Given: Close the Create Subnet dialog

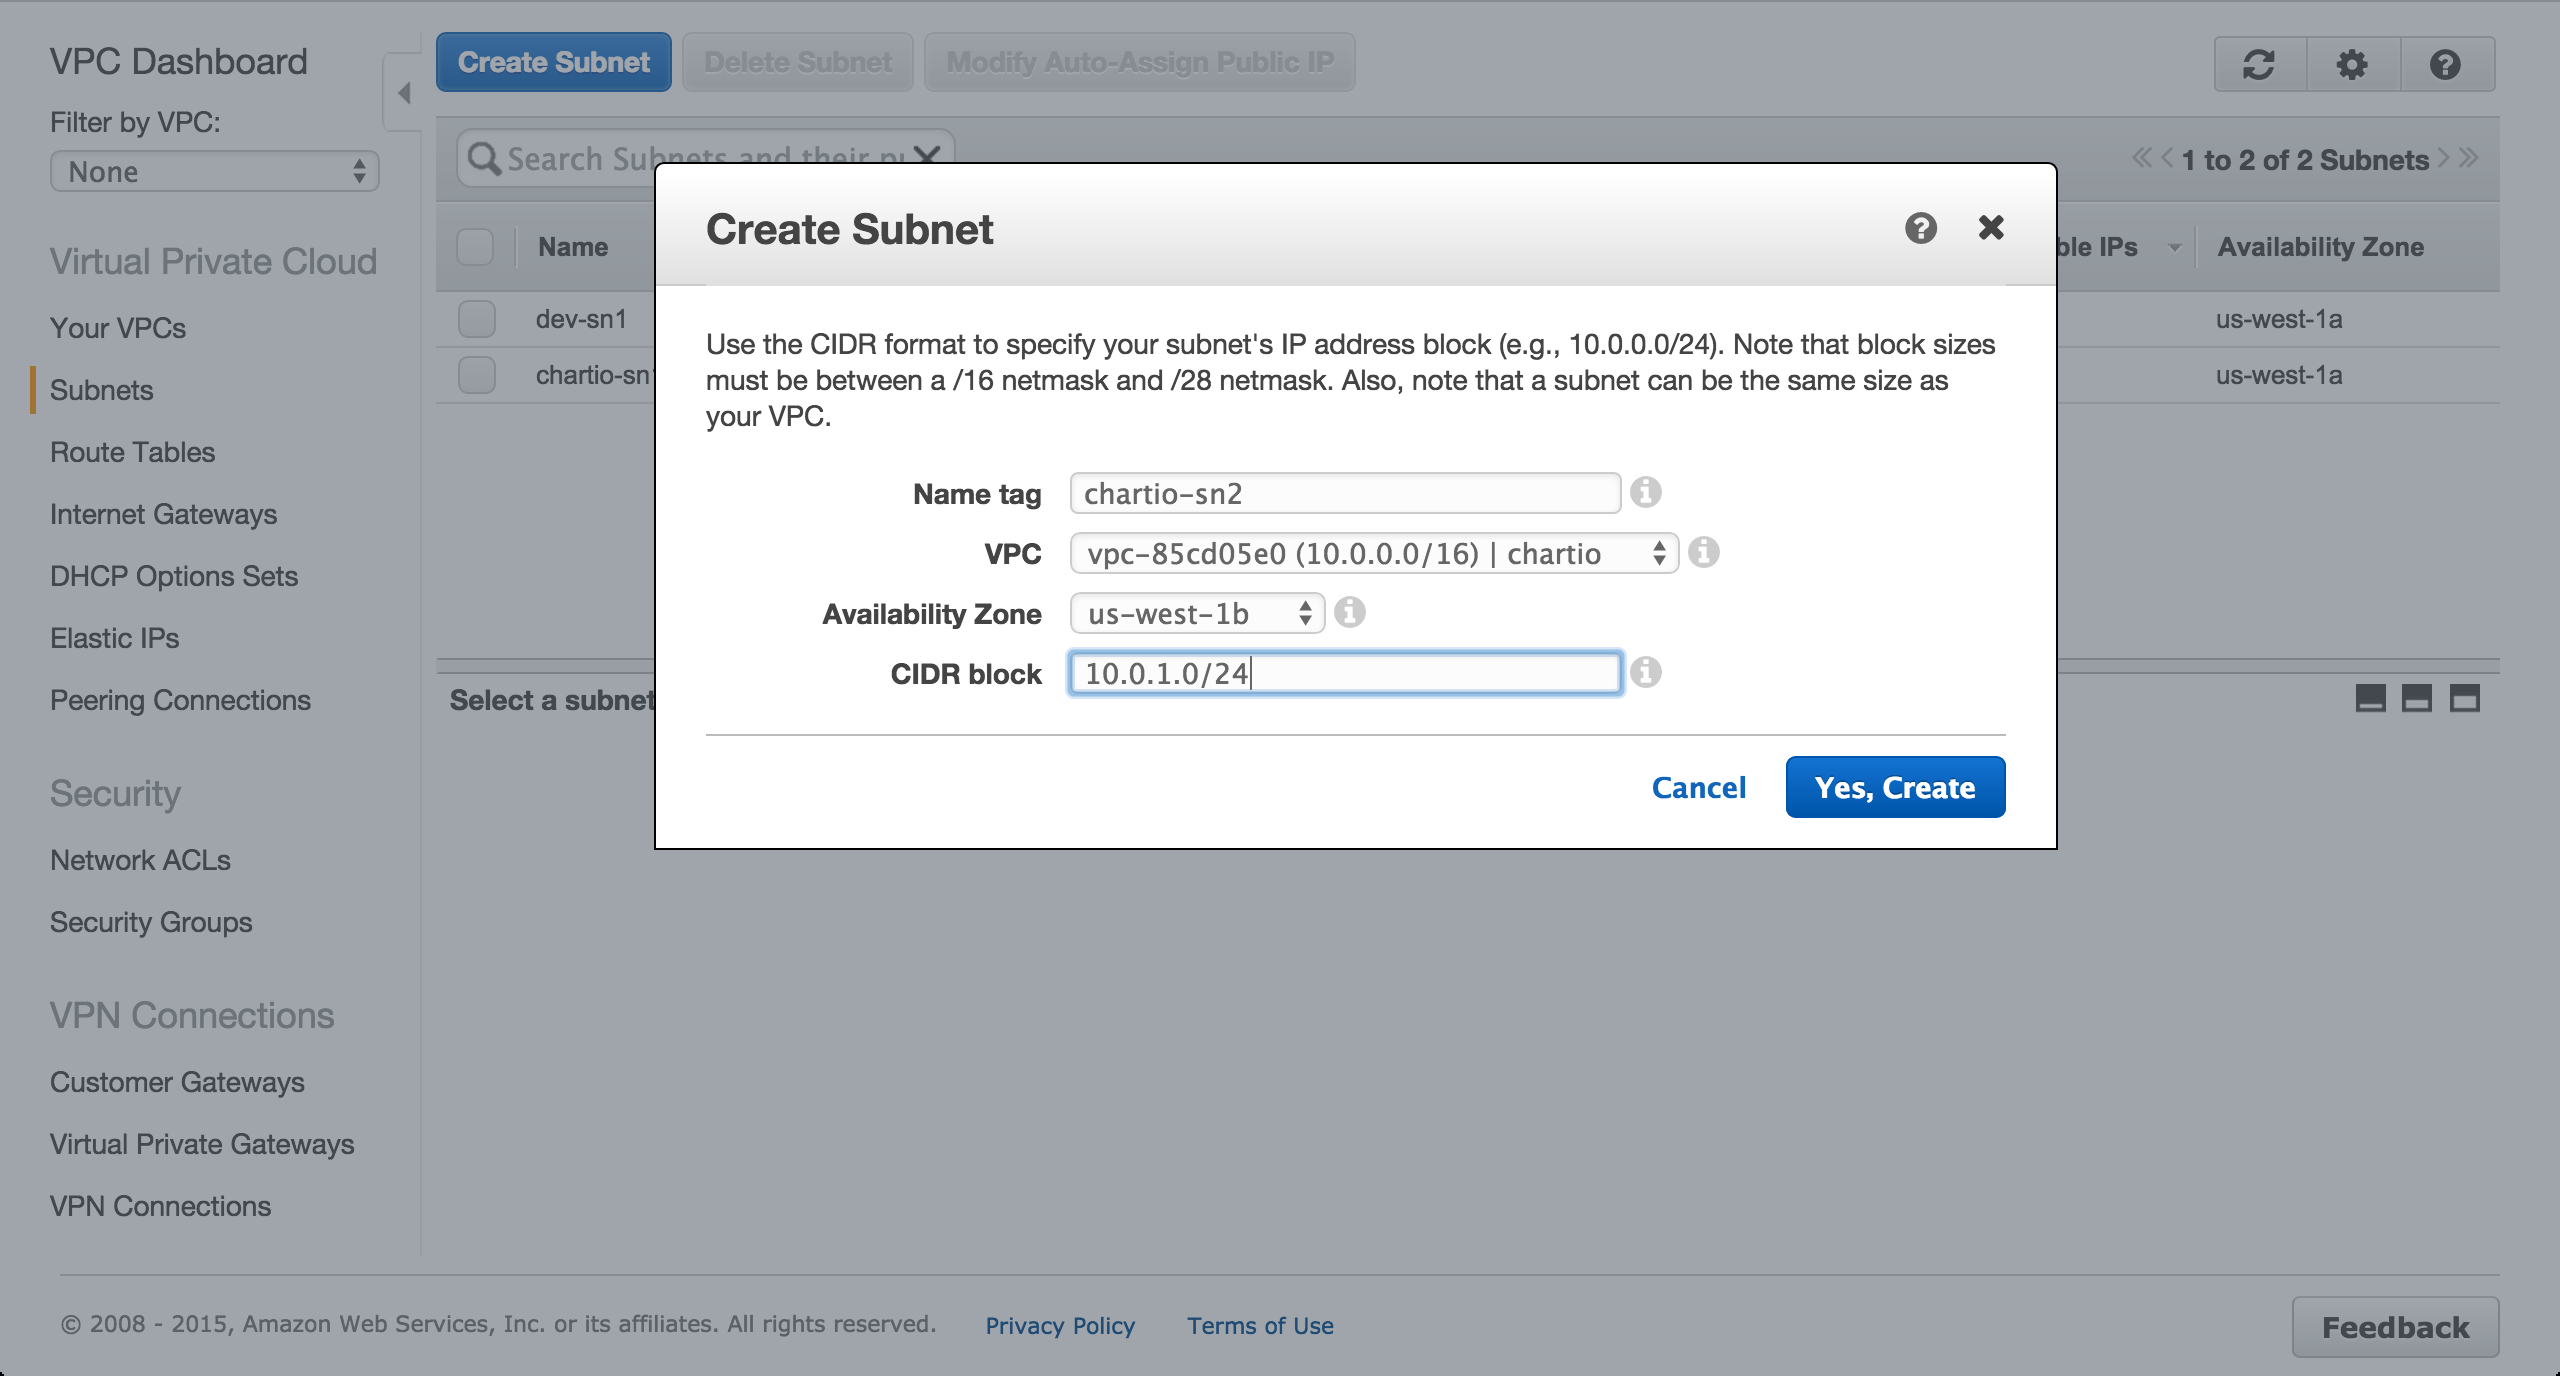Looking at the screenshot, I should [x=1990, y=228].
